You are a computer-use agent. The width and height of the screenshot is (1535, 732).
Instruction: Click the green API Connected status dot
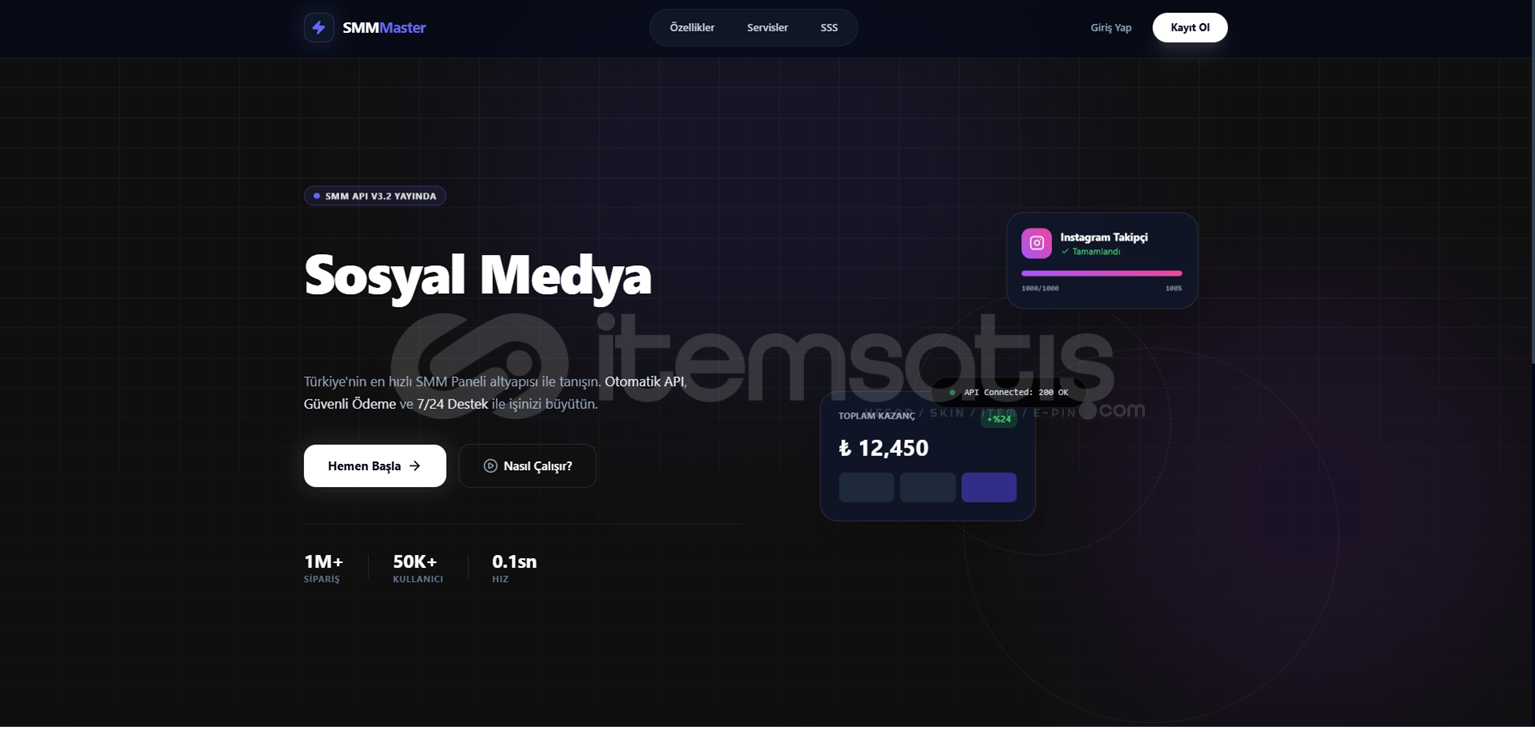tap(952, 393)
